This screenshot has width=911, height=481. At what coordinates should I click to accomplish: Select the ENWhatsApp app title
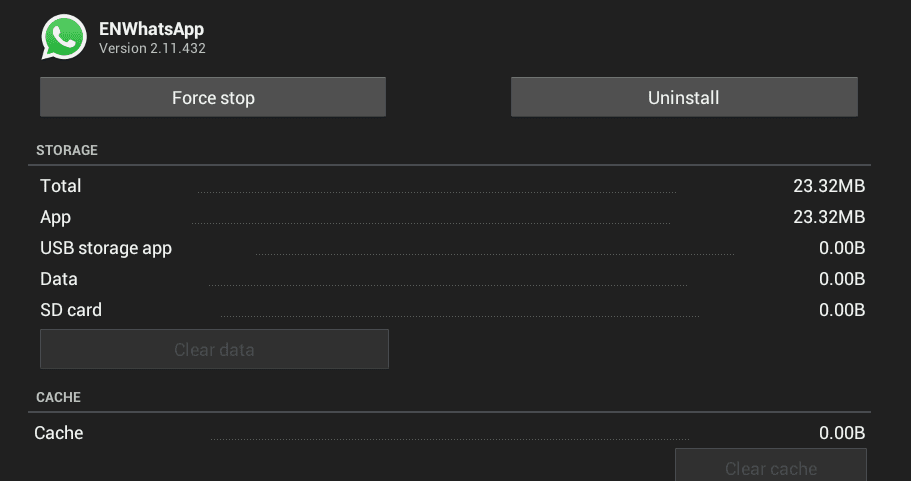151,29
